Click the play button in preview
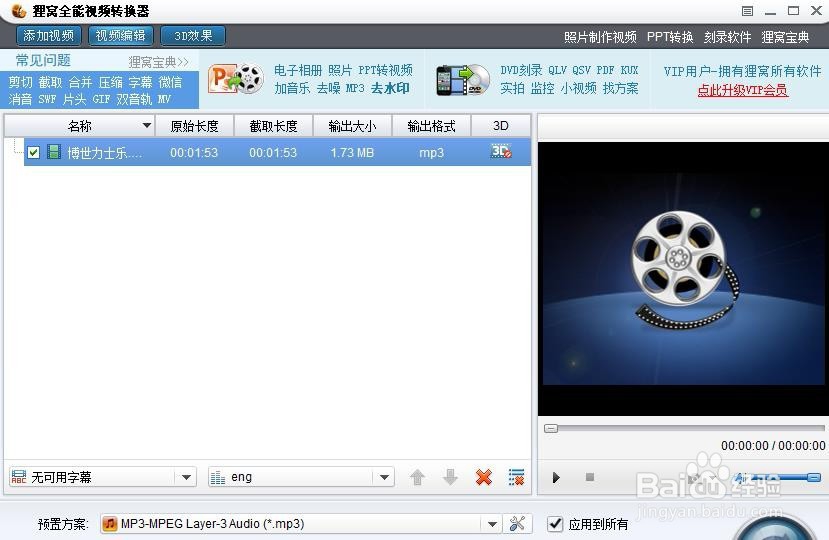 coord(556,478)
